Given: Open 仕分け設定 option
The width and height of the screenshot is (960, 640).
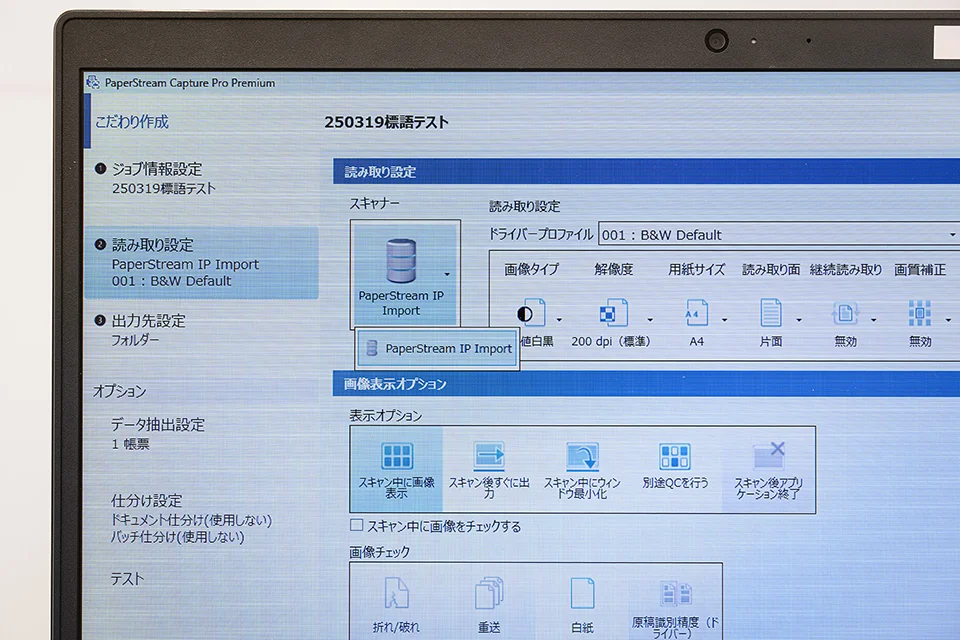Looking at the screenshot, I should pyautogui.click(x=146, y=501).
